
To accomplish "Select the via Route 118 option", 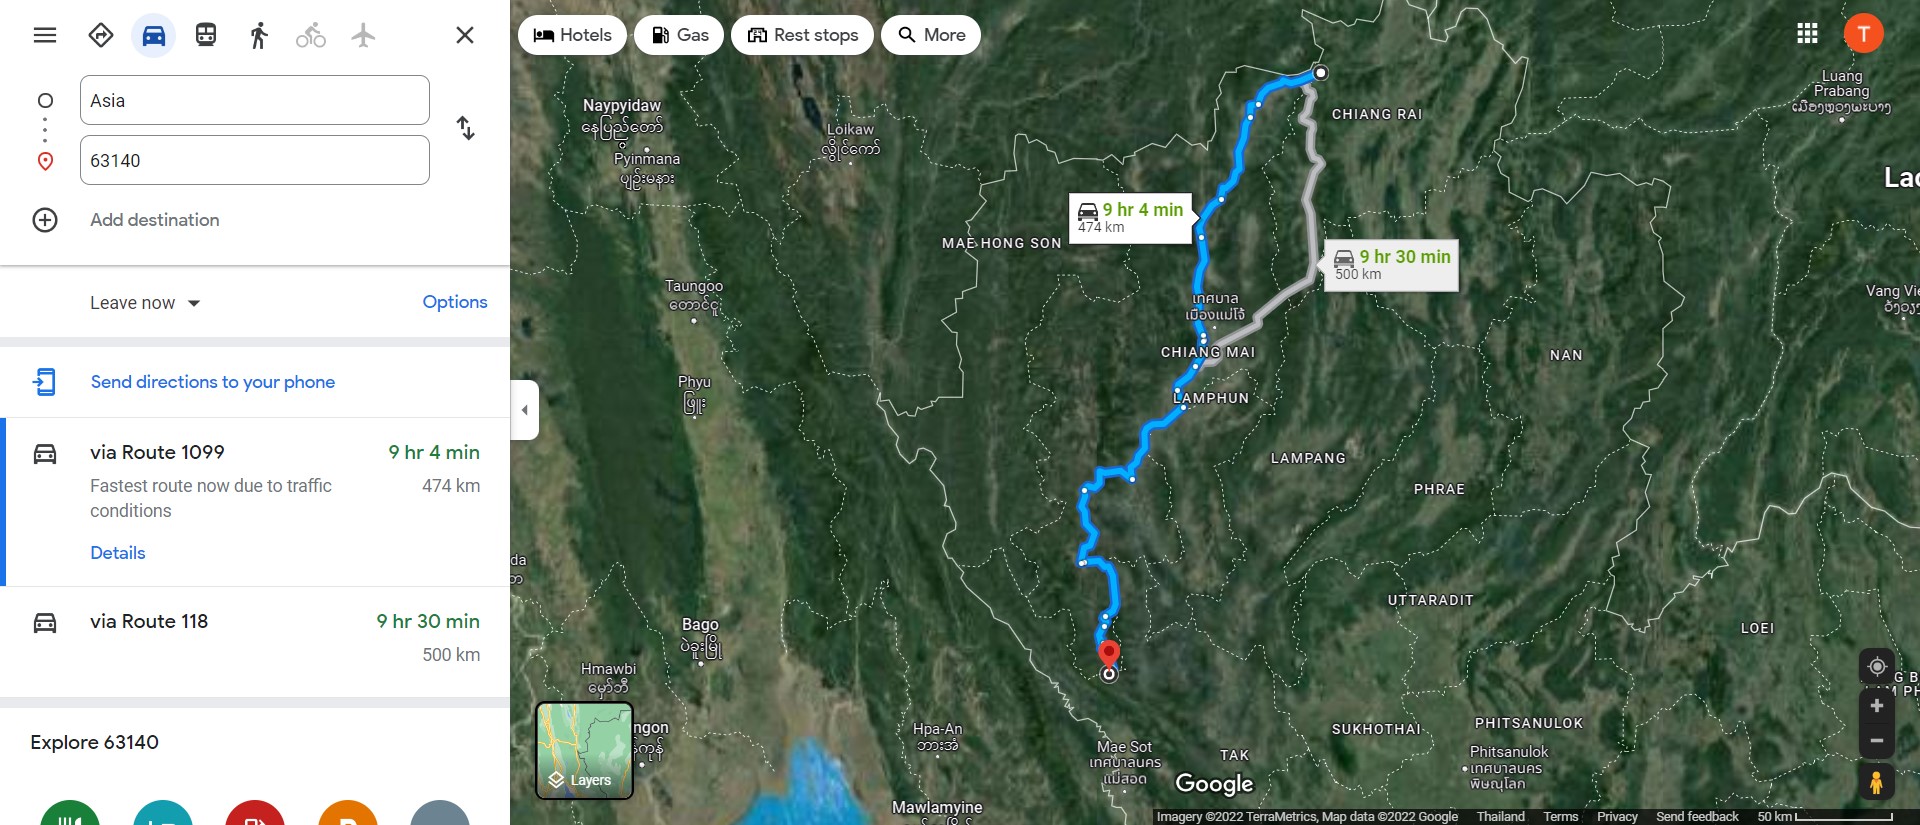I will click(255, 641).
